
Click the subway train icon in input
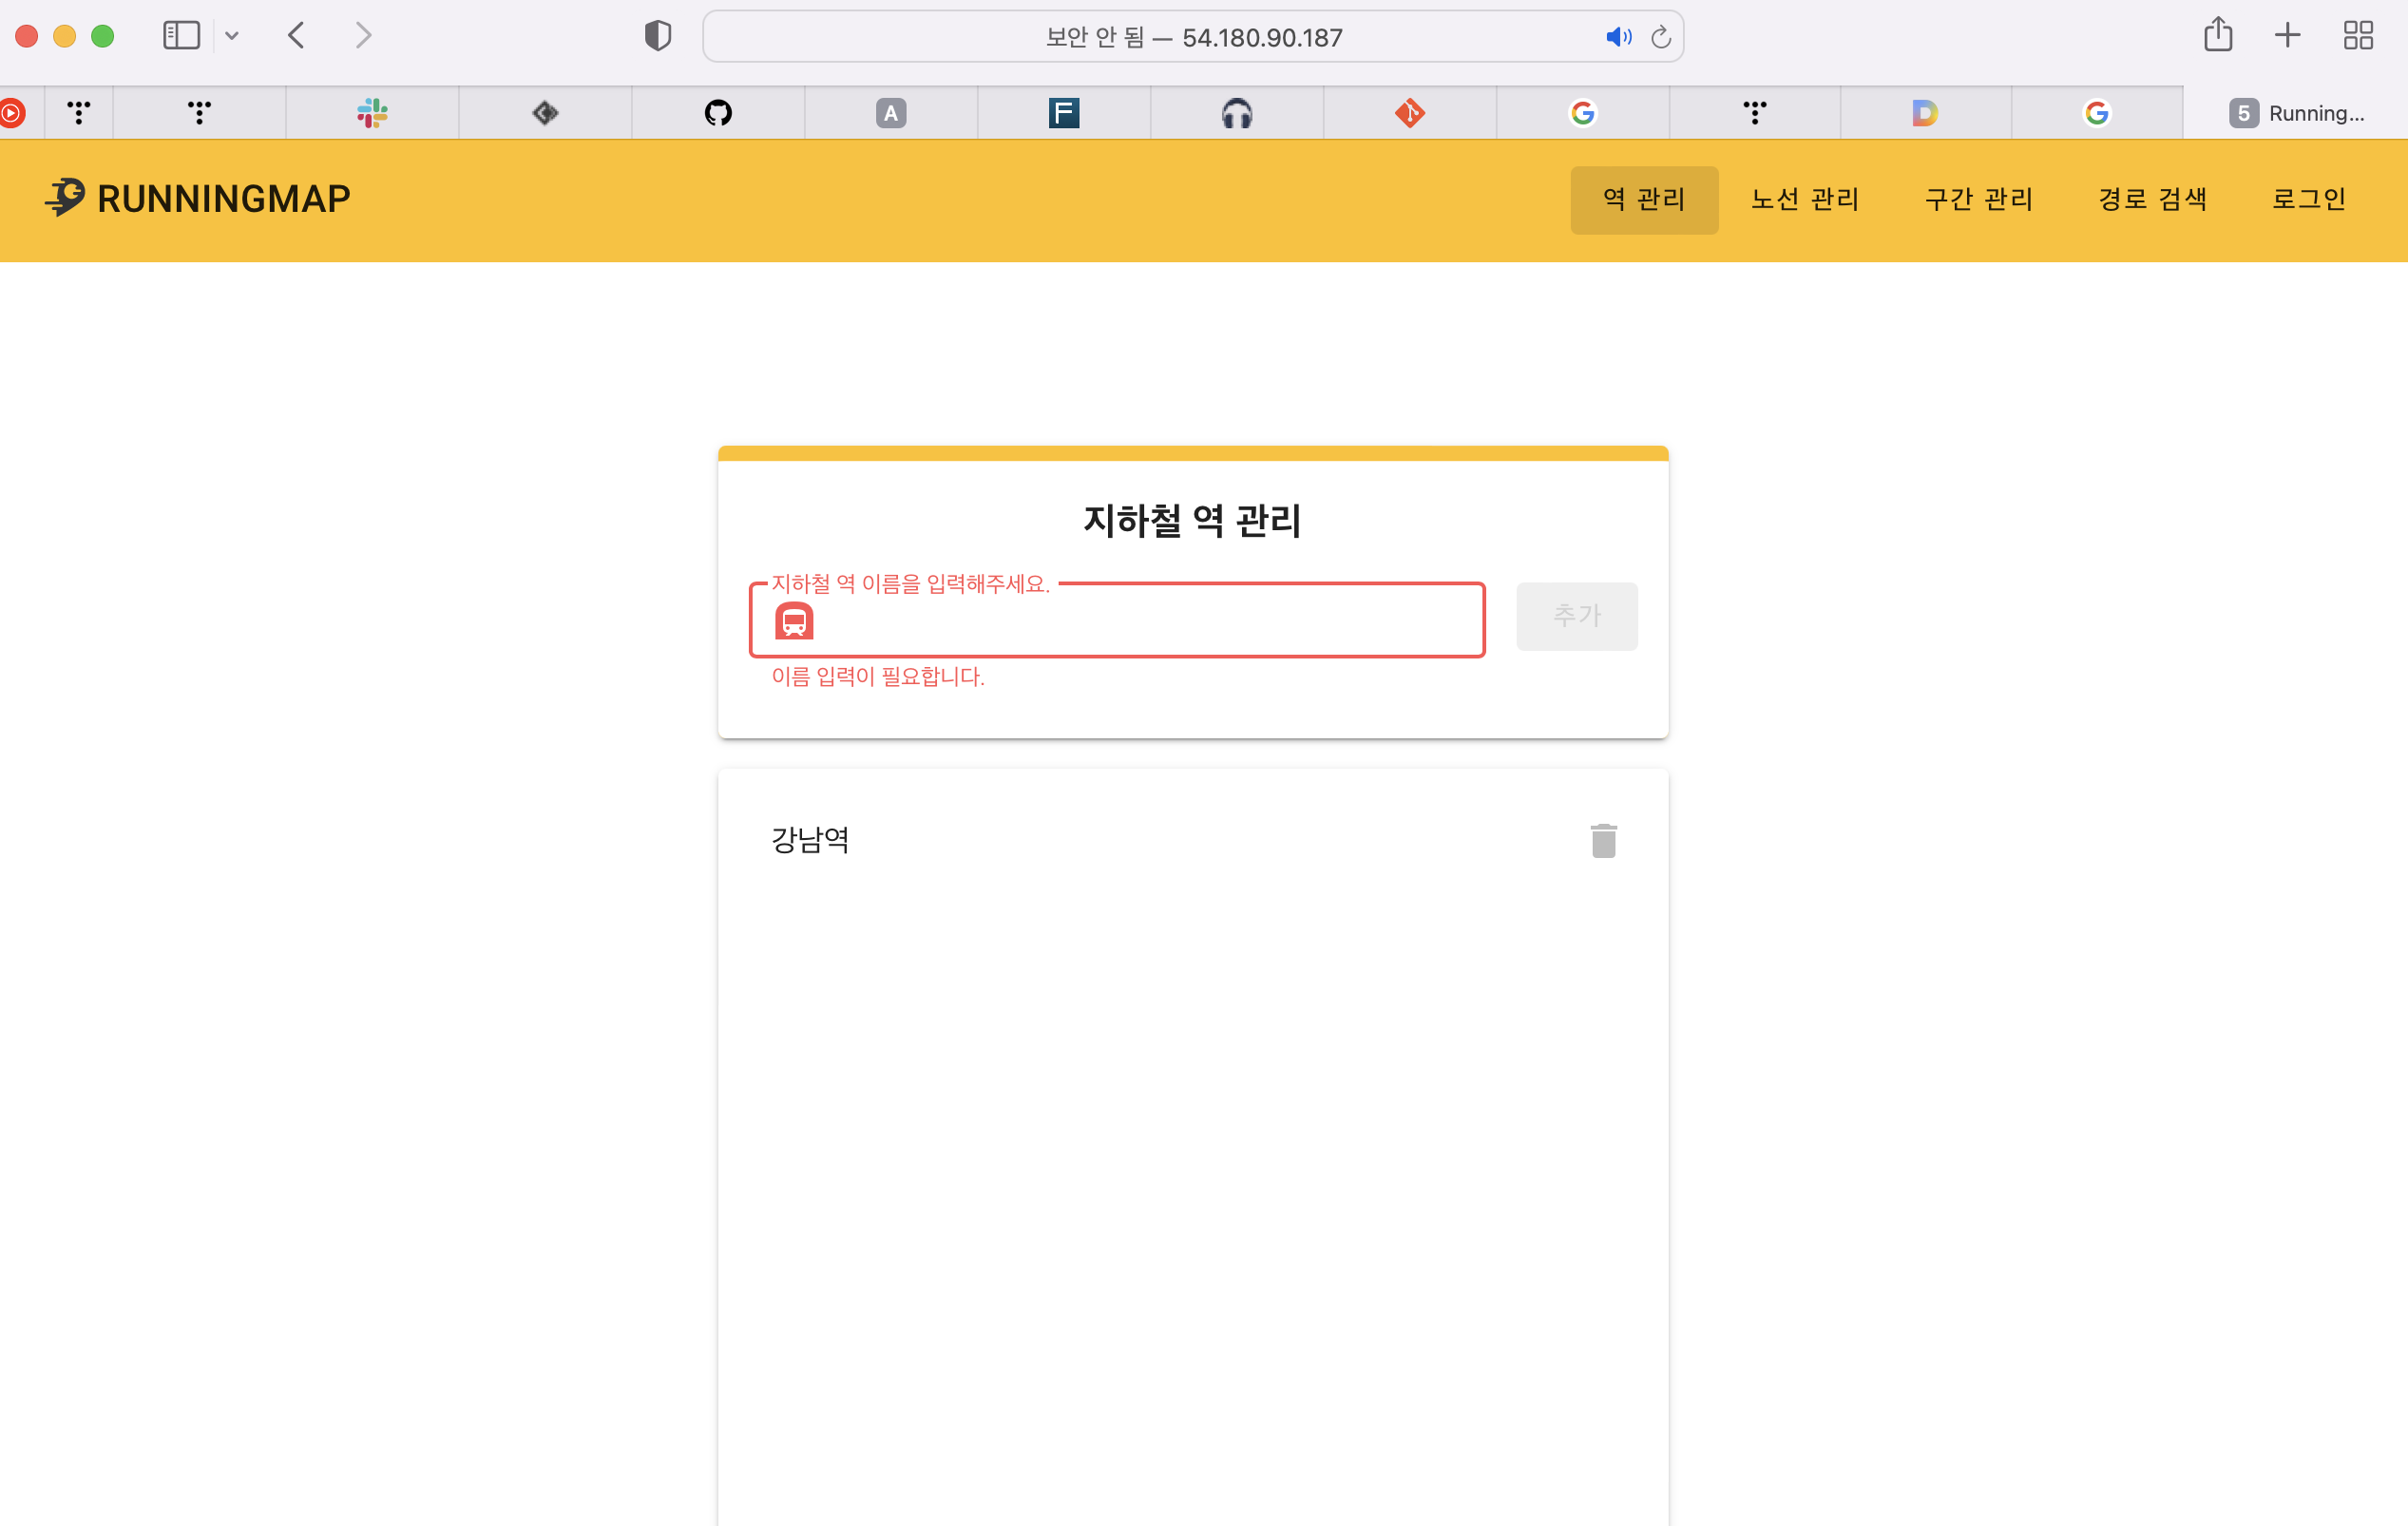(794, 621)
